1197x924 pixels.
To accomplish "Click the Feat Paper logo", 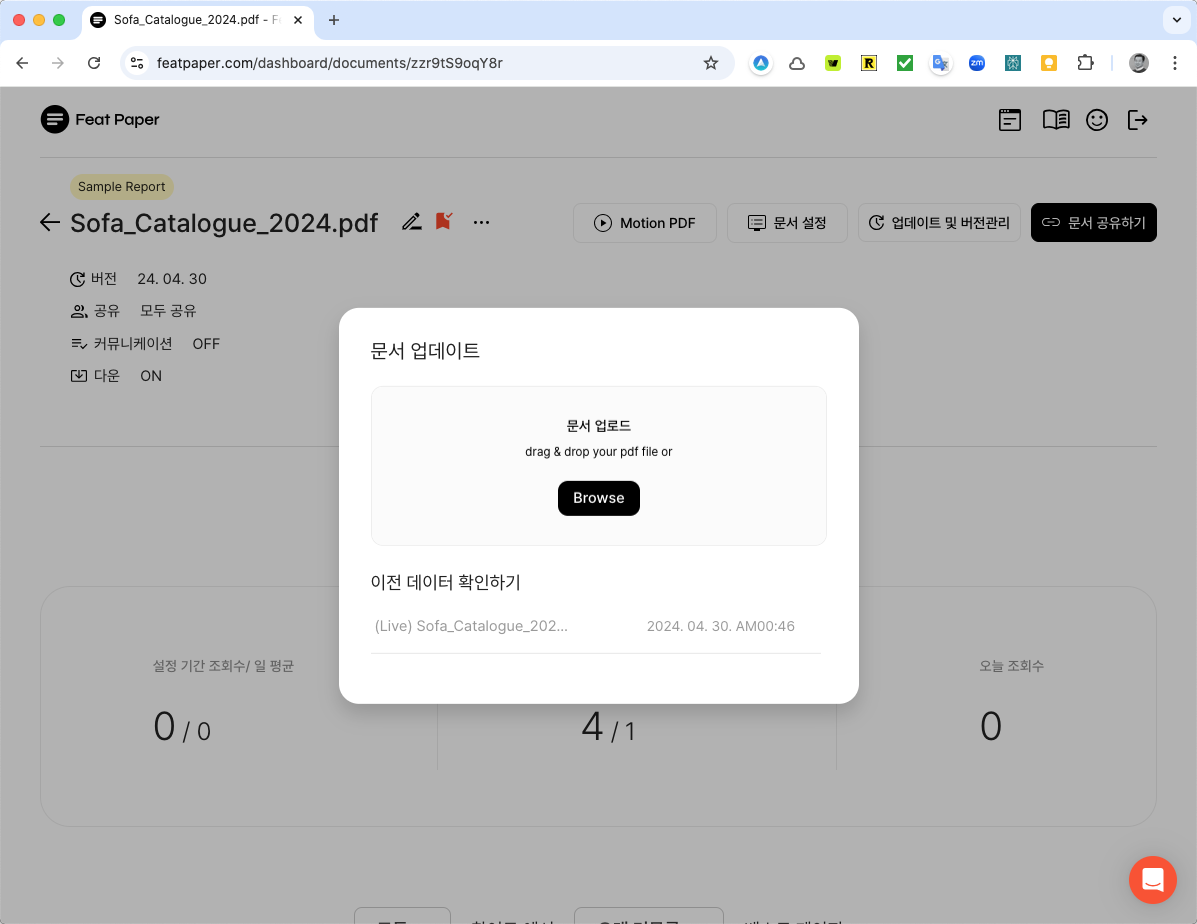I will click(100, 119).
